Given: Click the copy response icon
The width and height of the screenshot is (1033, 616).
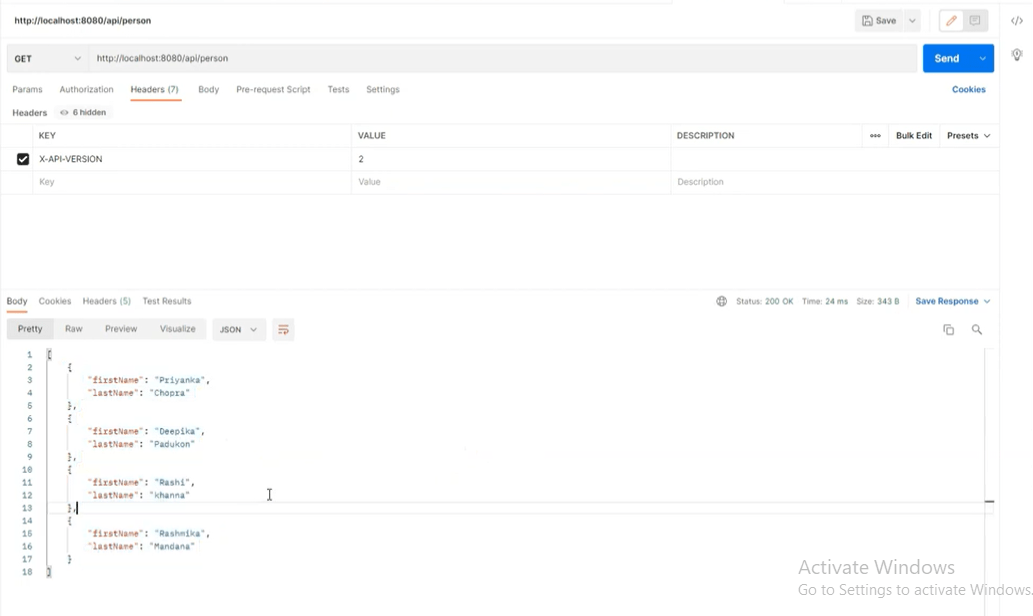Looking at the screenshot, I should click(x=949, y=329).
